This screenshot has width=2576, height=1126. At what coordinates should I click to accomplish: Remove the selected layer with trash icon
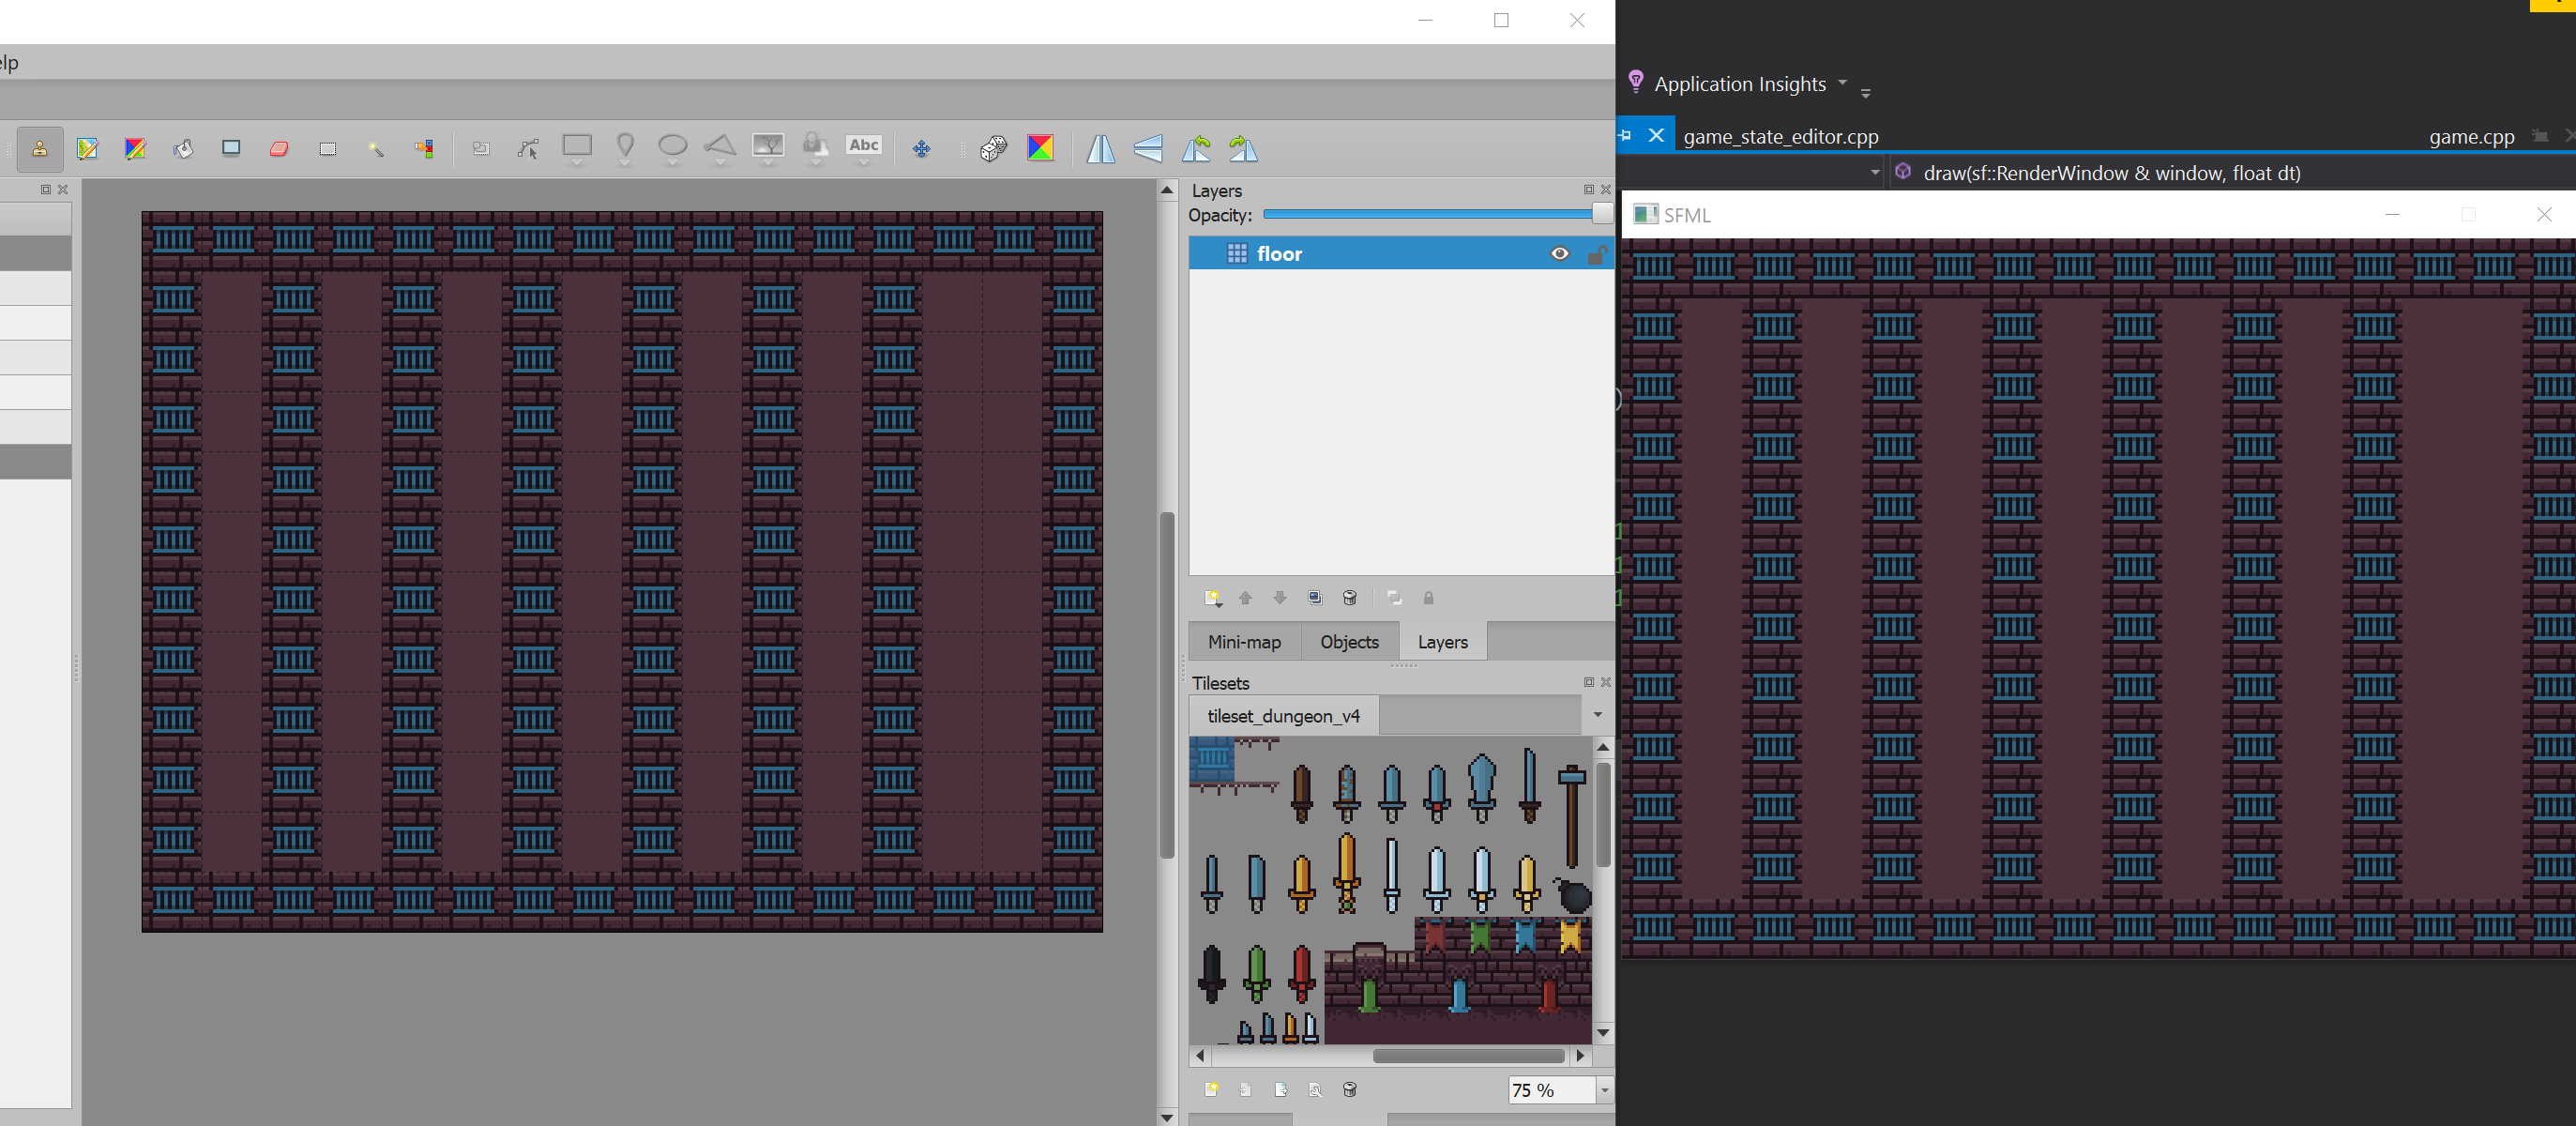click(1350, 598)
